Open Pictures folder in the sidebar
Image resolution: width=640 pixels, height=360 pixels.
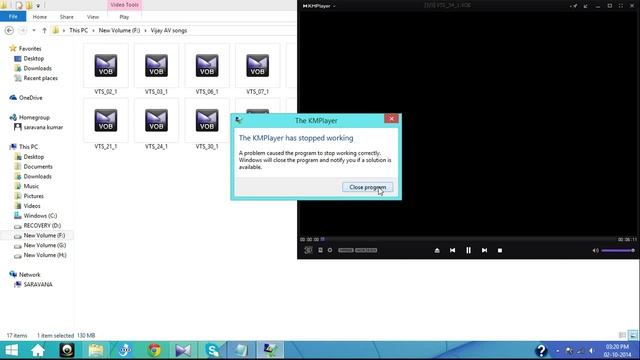click(33, 196)
